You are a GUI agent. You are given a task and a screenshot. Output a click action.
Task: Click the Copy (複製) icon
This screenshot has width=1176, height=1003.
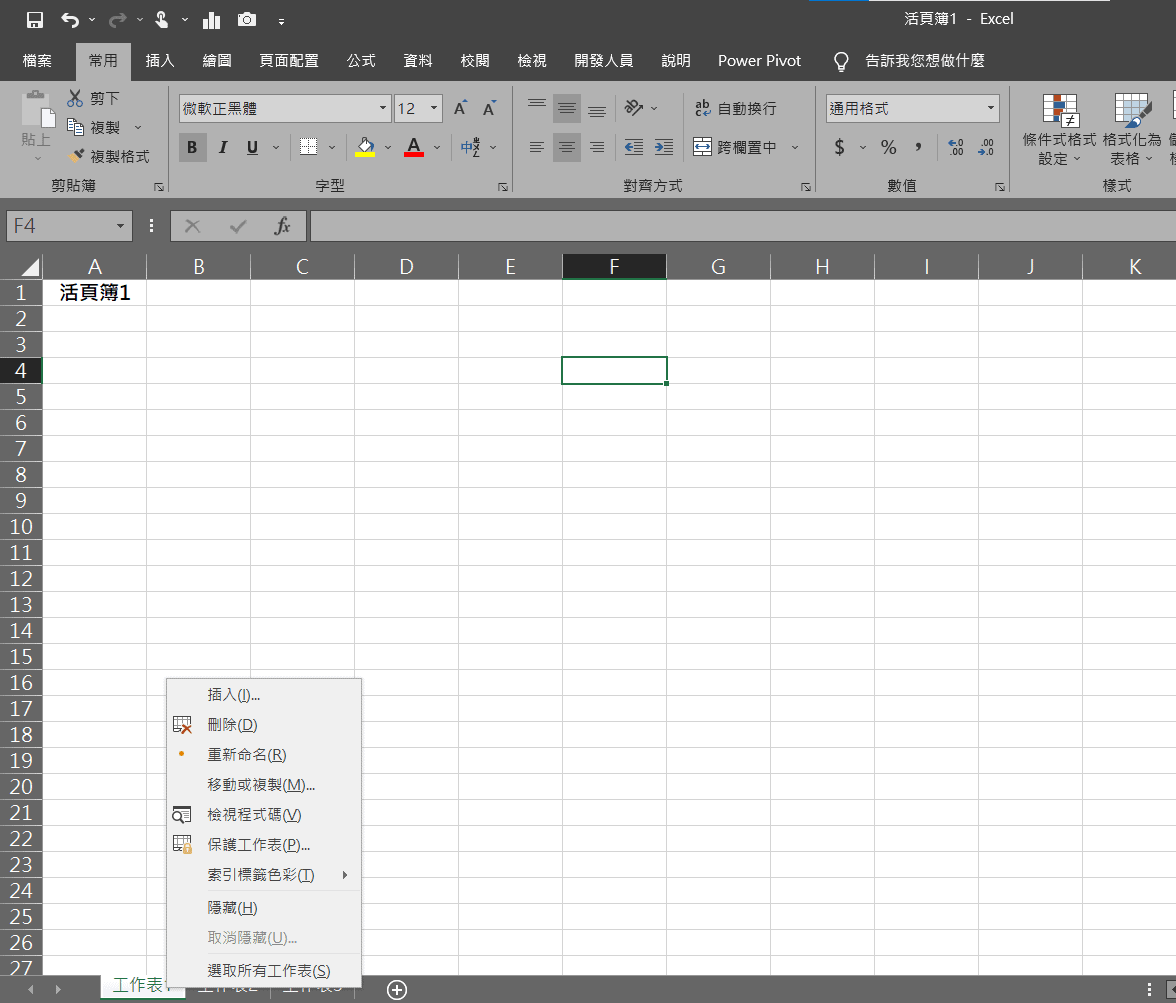pyautogui.click(x=75, y=127)
